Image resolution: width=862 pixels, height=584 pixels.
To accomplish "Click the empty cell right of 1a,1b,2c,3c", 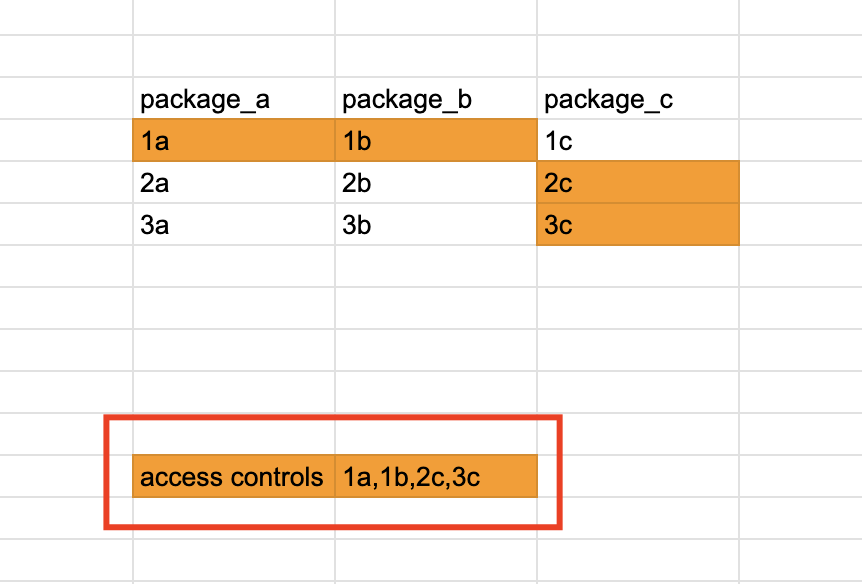I will tap(638, 476).
